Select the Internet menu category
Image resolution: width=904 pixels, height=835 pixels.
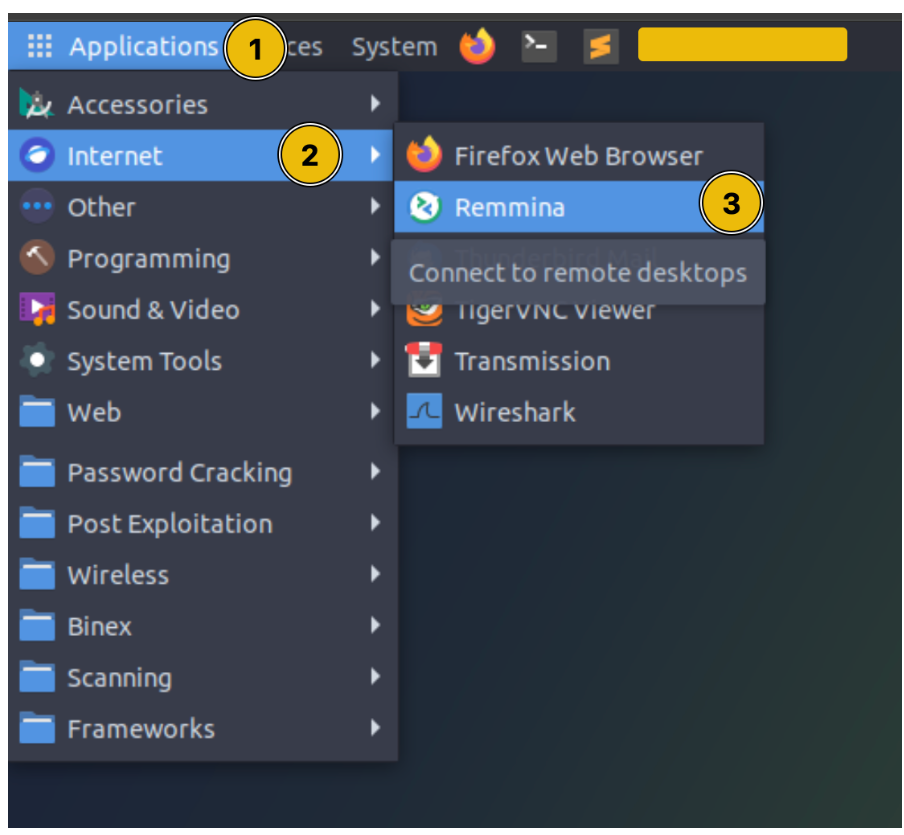(203, 155)
